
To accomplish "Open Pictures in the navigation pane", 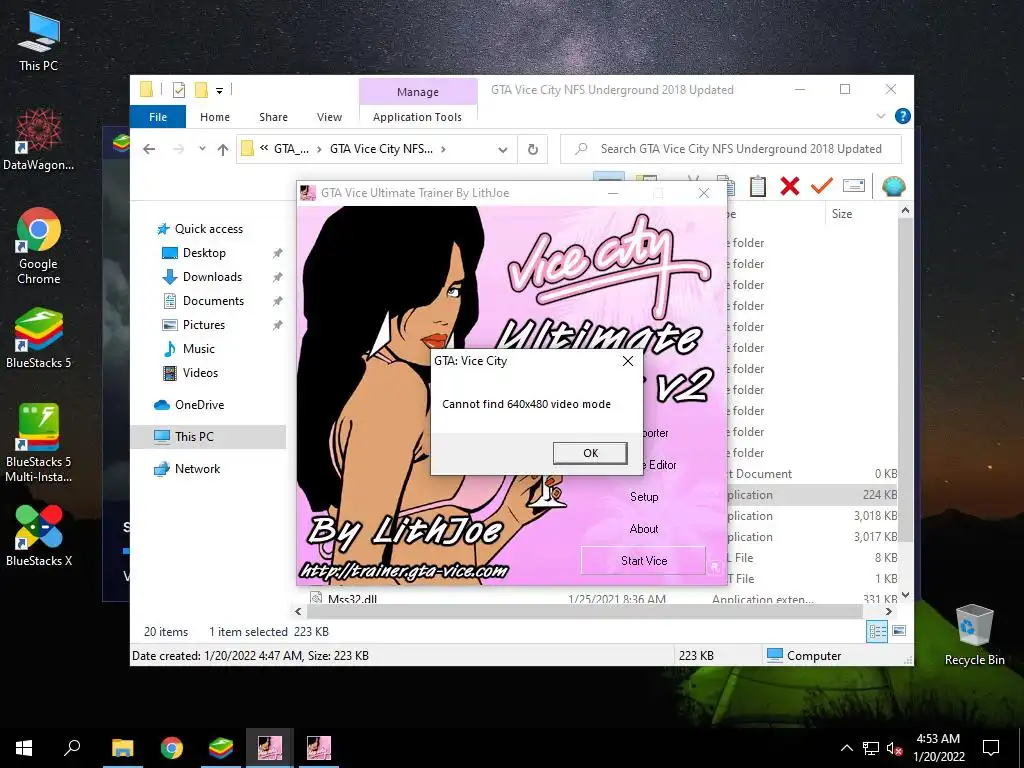I will 203,325.
